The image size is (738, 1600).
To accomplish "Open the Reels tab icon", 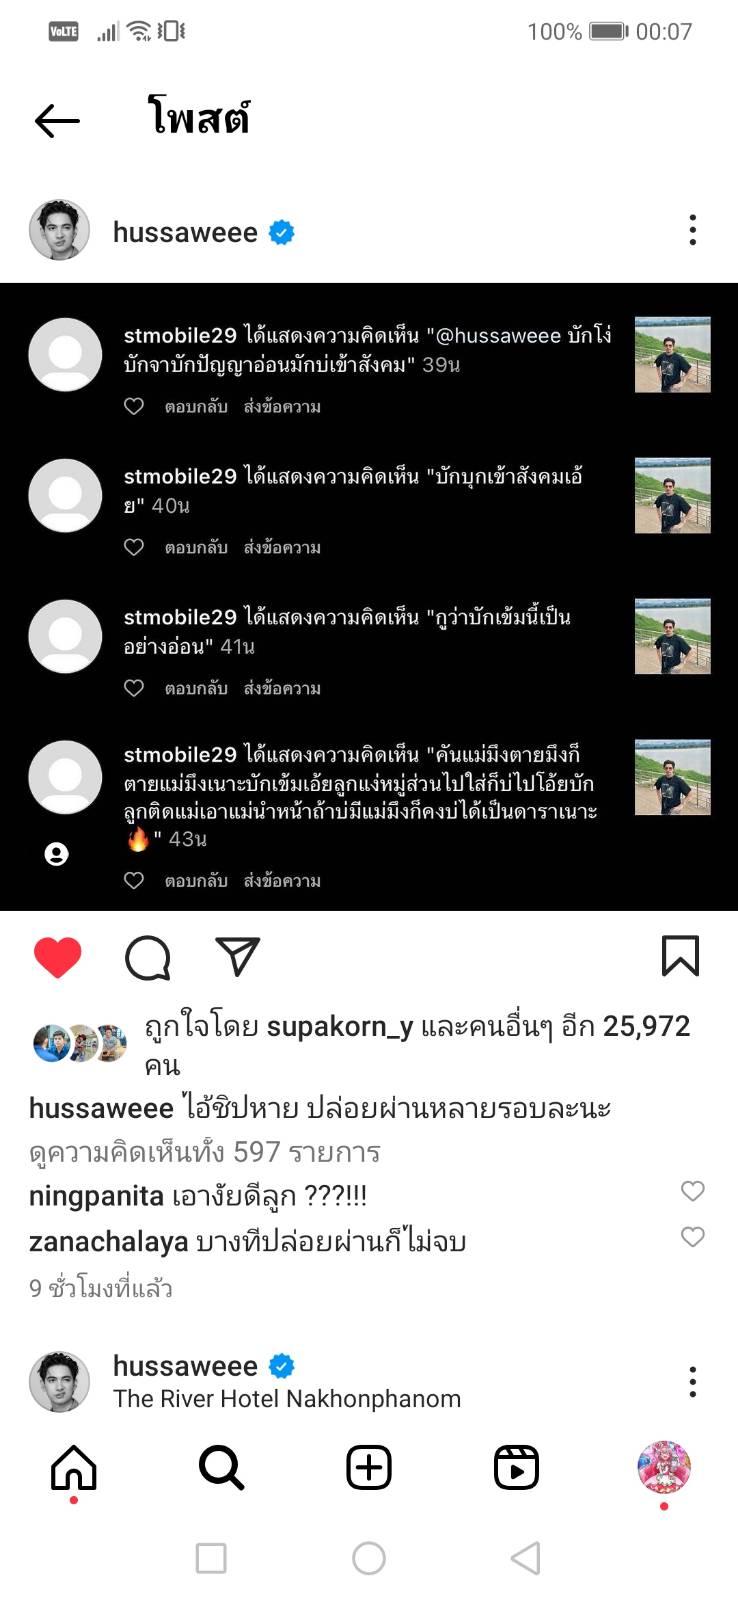I will [517, 1468].
